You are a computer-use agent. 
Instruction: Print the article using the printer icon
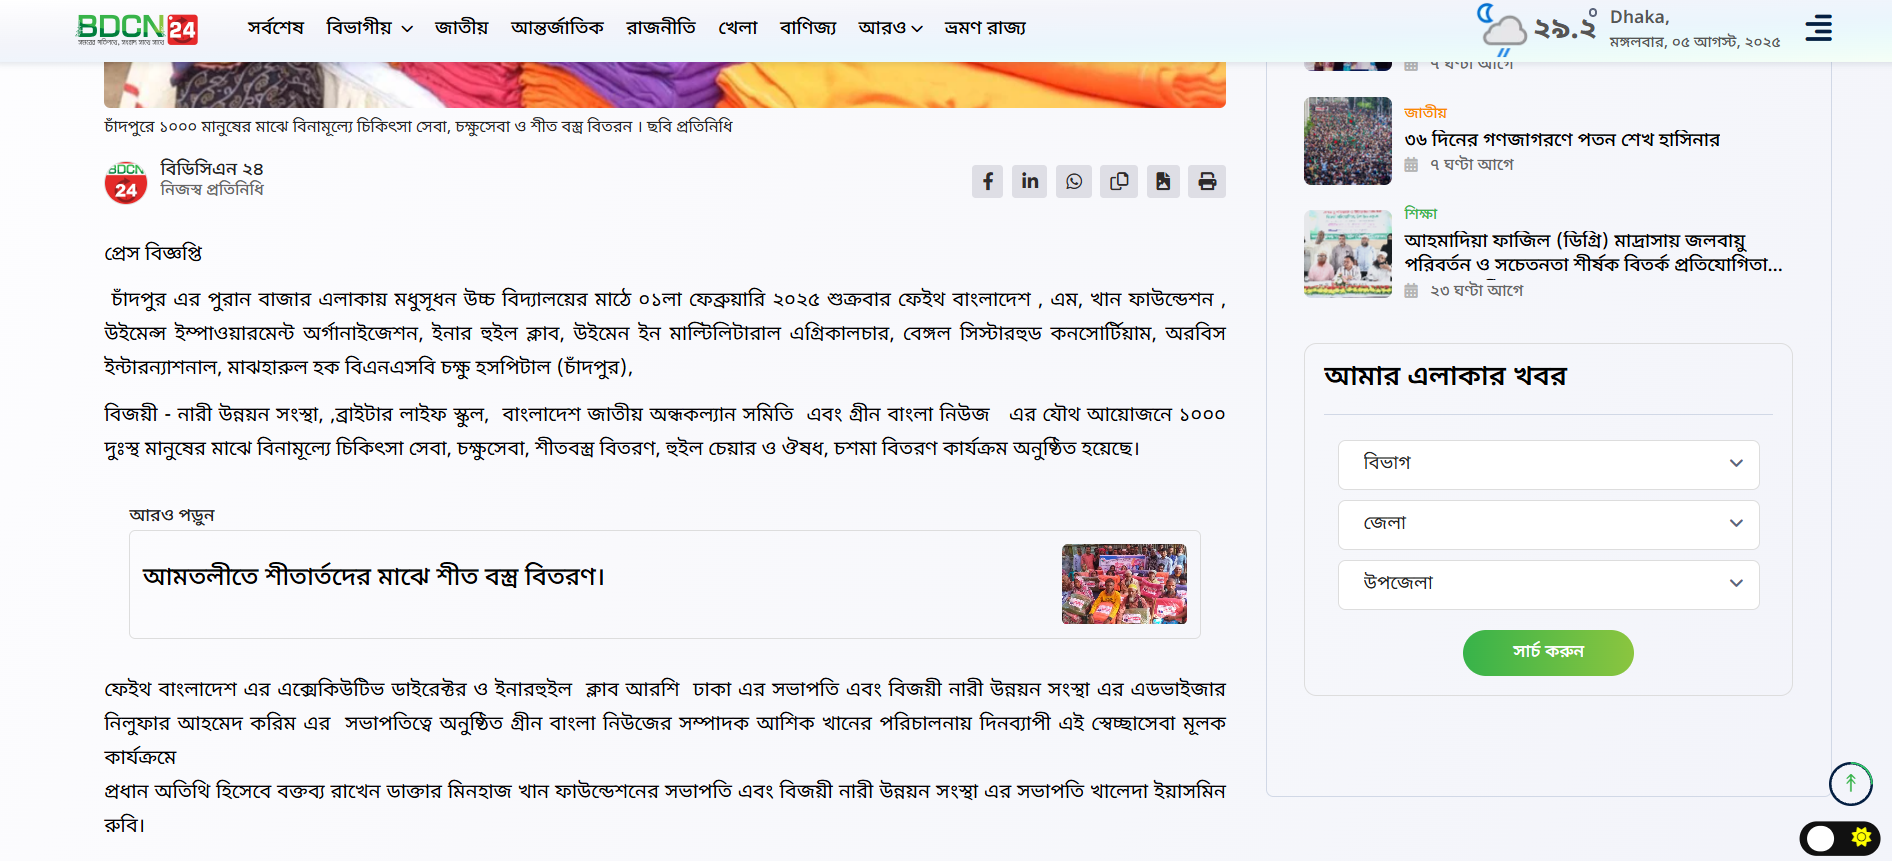click(1207, 181)
